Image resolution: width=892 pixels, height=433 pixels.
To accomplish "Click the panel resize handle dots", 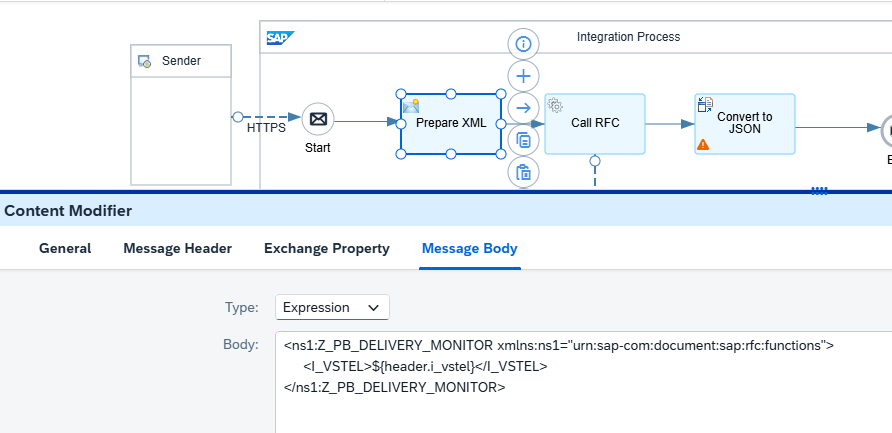I will pyautogui.click(x=819, y=191).
